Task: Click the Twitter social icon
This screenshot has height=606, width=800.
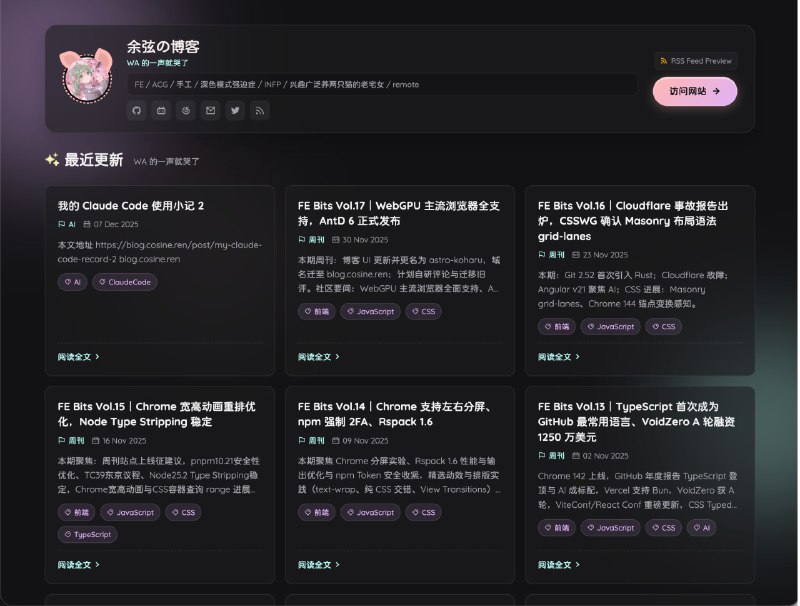Action: coord(234,110)
